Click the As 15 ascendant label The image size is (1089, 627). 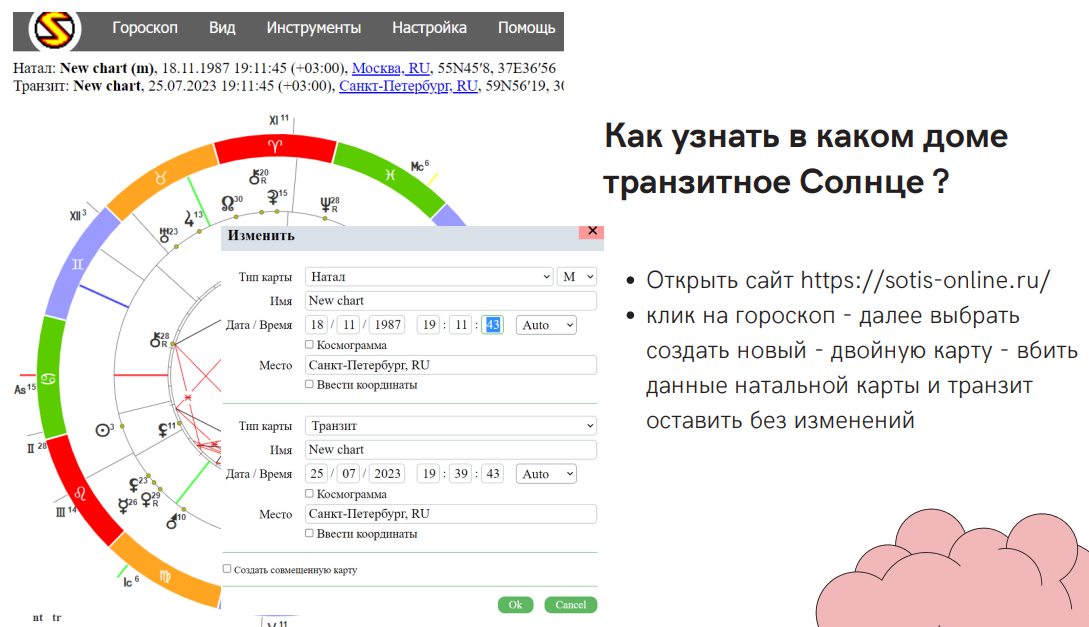(x=24, y=390)
